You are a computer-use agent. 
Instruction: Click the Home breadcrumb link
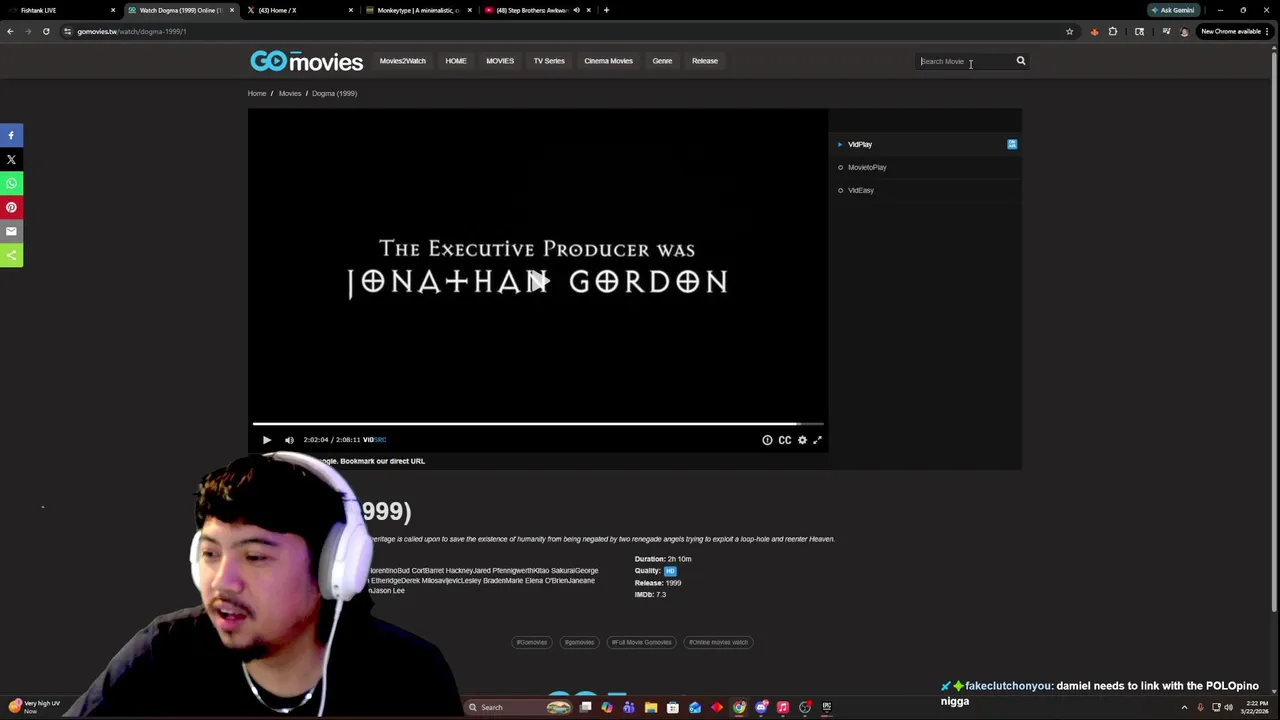257,93
